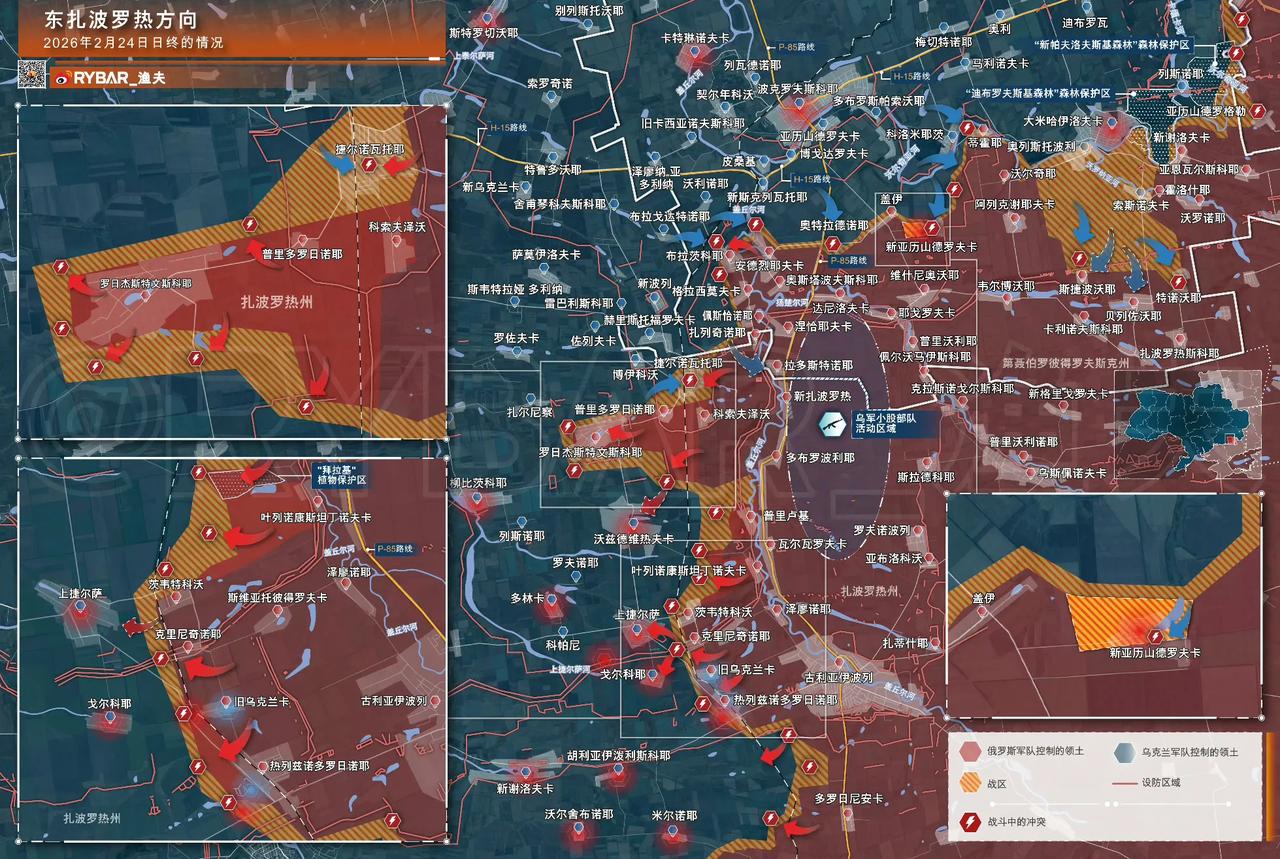
Task: Click the legend text 乌克兰军队控制的领土
Action: [1190, 752]
